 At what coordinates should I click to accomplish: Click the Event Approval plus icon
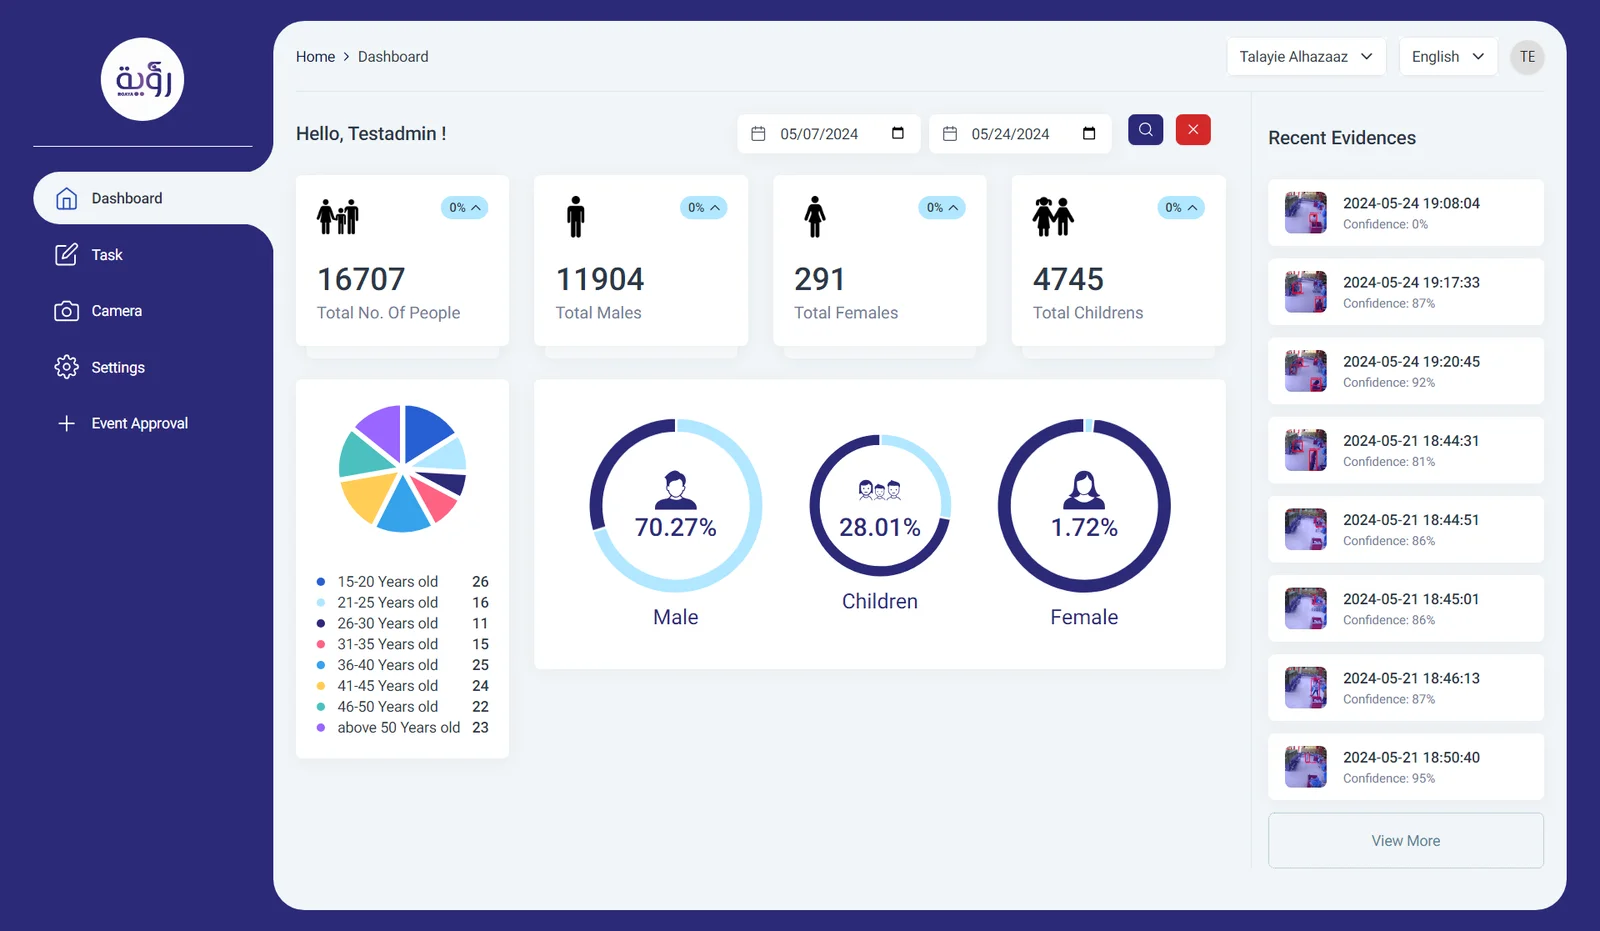[x=66, y=423]
